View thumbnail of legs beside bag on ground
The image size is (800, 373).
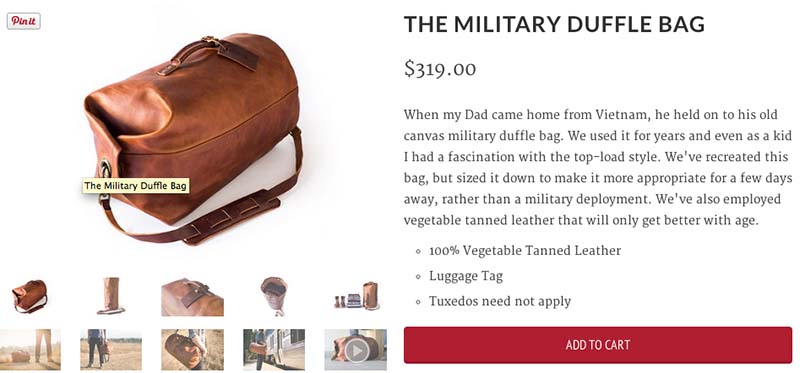[x=30, y=350]
